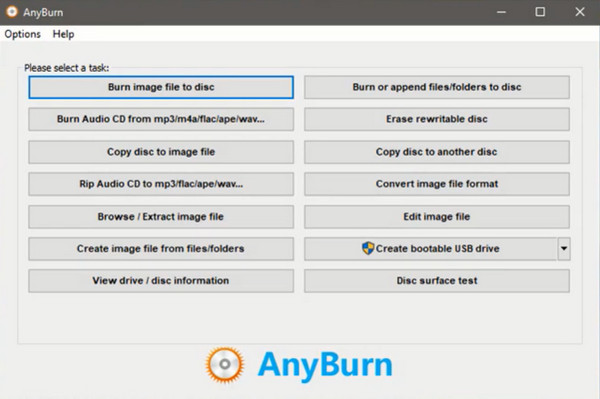Launch Convert image file format
Viewport: 600px width, 399px height.
point(437,184)
